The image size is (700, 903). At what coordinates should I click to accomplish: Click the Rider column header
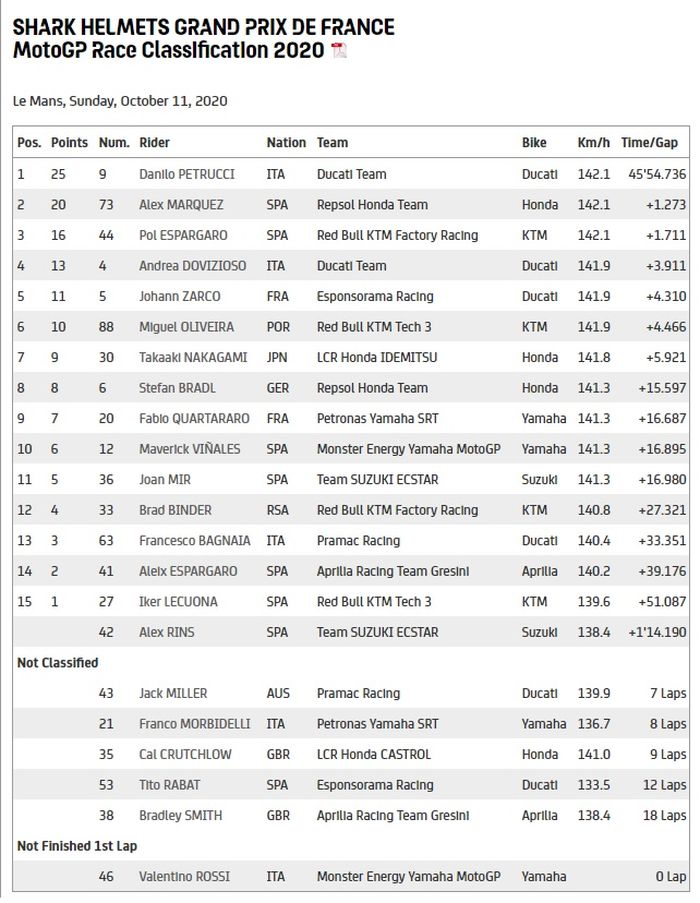coord(154,143)
